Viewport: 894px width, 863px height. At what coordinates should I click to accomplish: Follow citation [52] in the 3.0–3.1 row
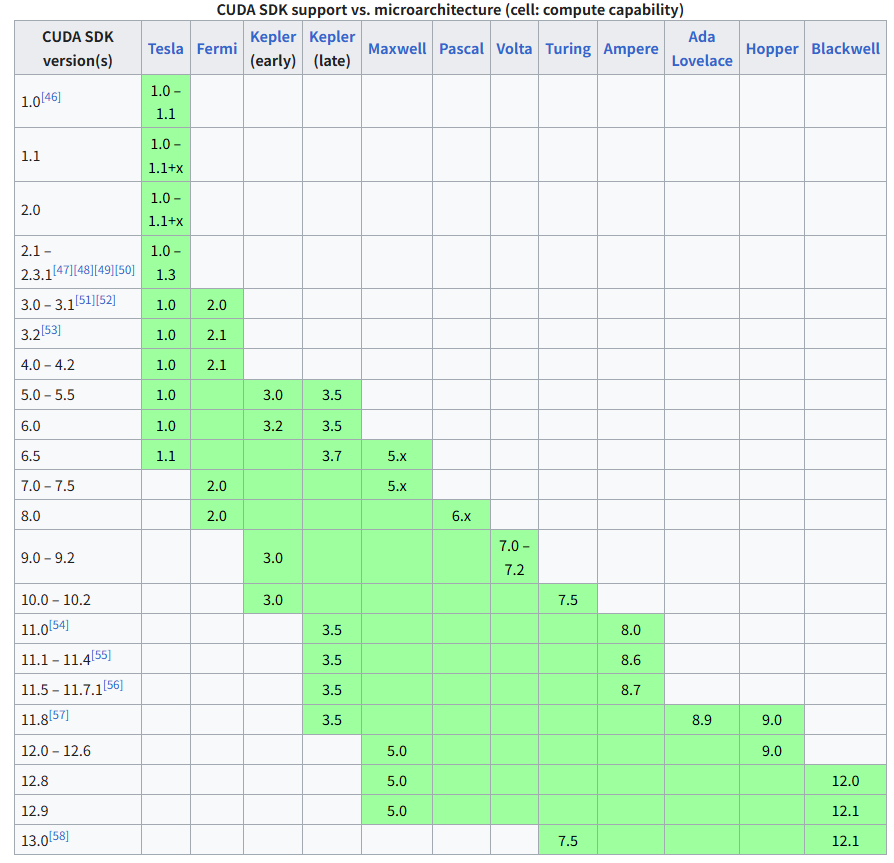[x=105, y=300]
